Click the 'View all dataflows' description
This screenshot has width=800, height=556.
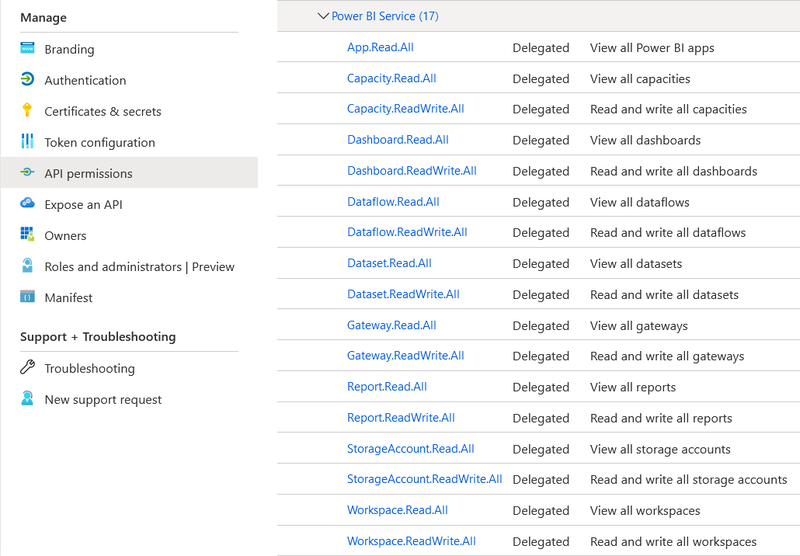coord(640,203)
